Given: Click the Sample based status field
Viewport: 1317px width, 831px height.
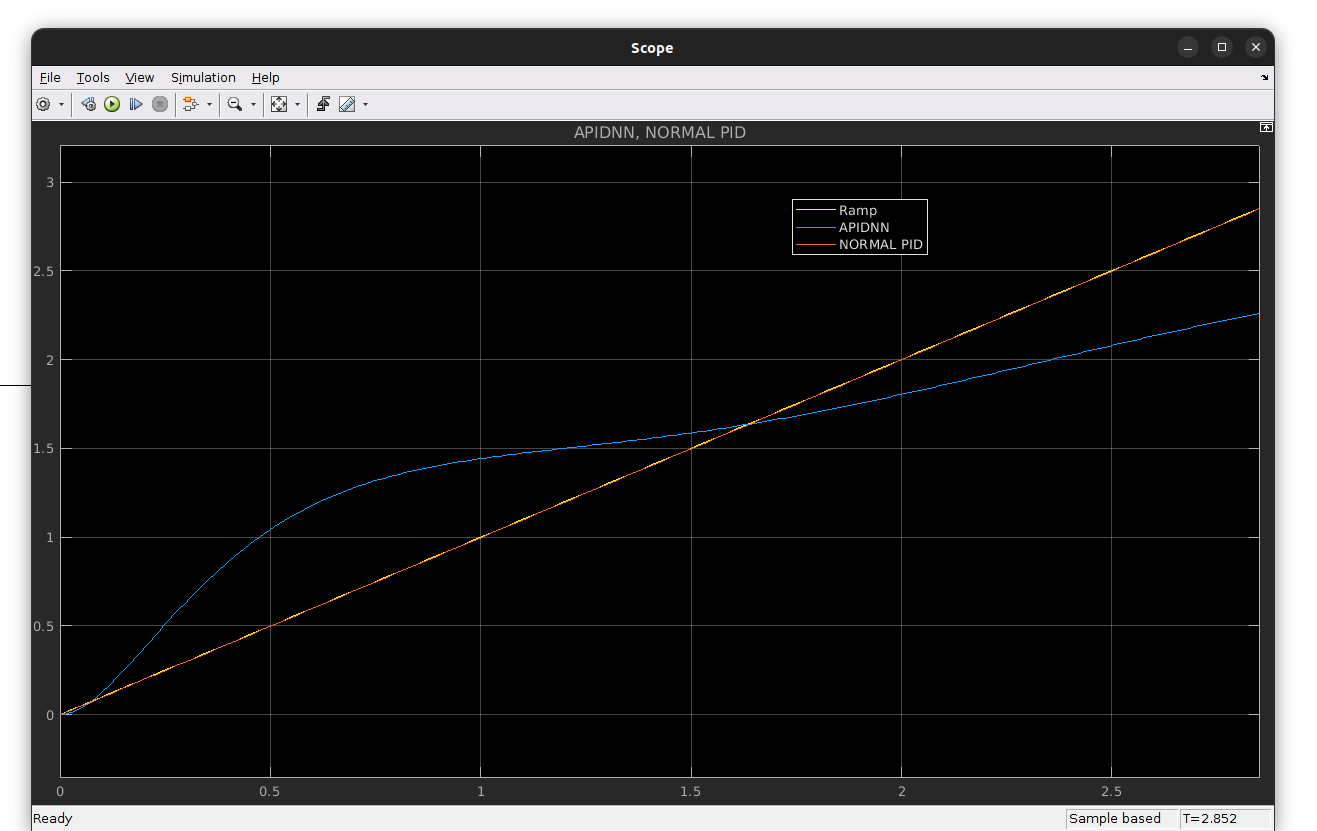Looking at the screenshot, I should coord(1122,818).
